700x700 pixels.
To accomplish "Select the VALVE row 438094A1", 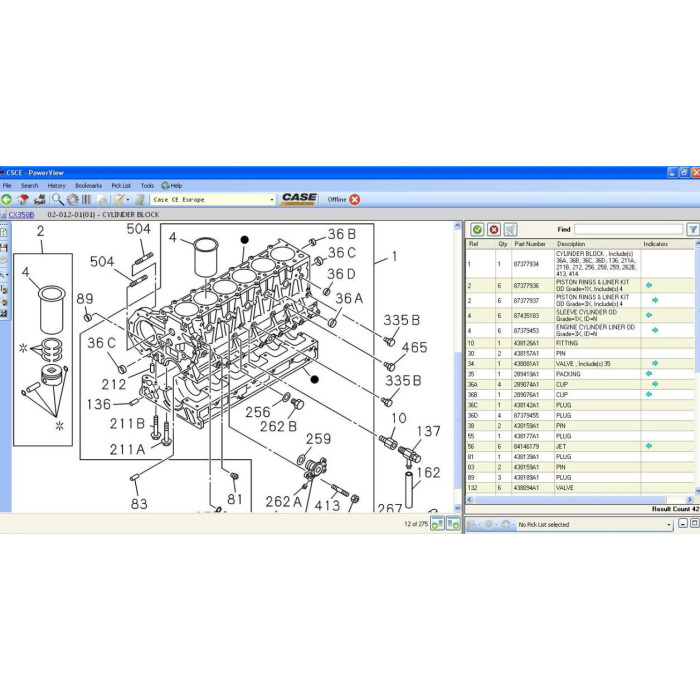I will (580, 488).
